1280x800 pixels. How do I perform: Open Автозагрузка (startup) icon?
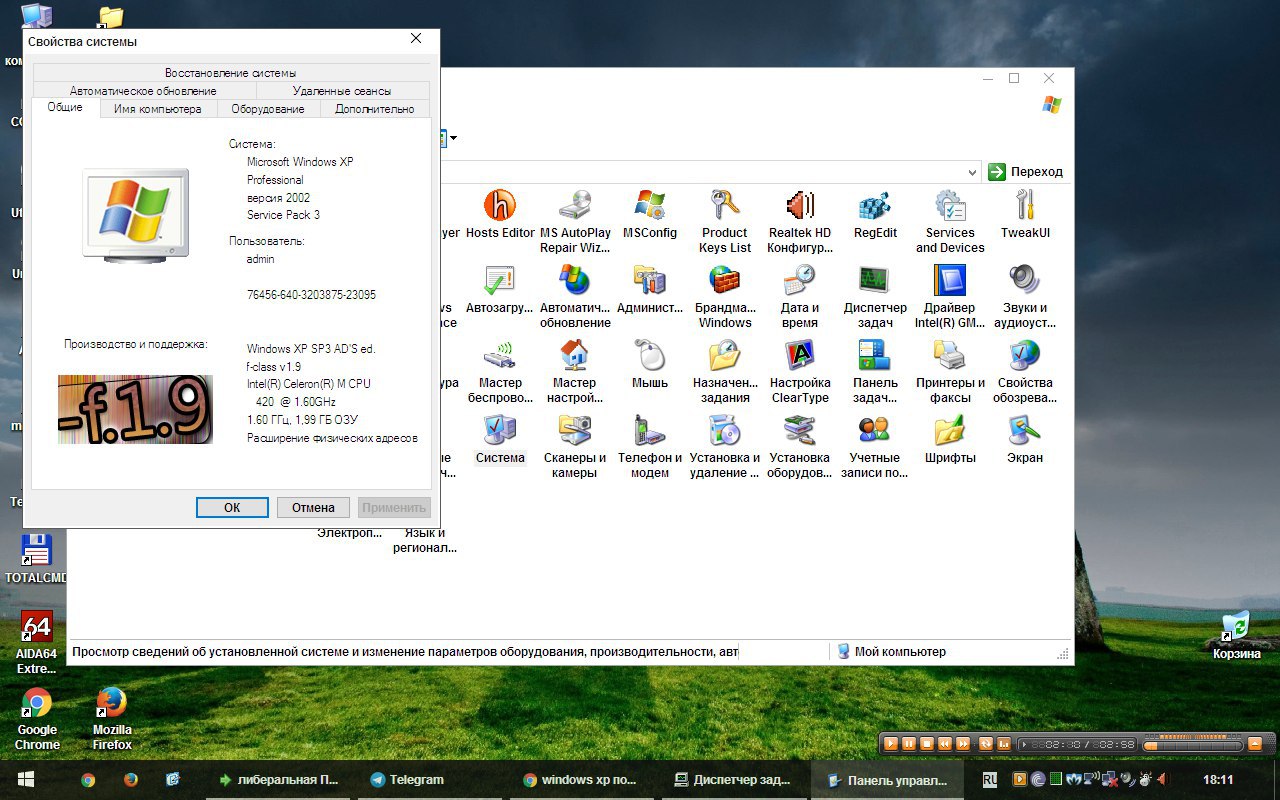click(x=500, y=289)
